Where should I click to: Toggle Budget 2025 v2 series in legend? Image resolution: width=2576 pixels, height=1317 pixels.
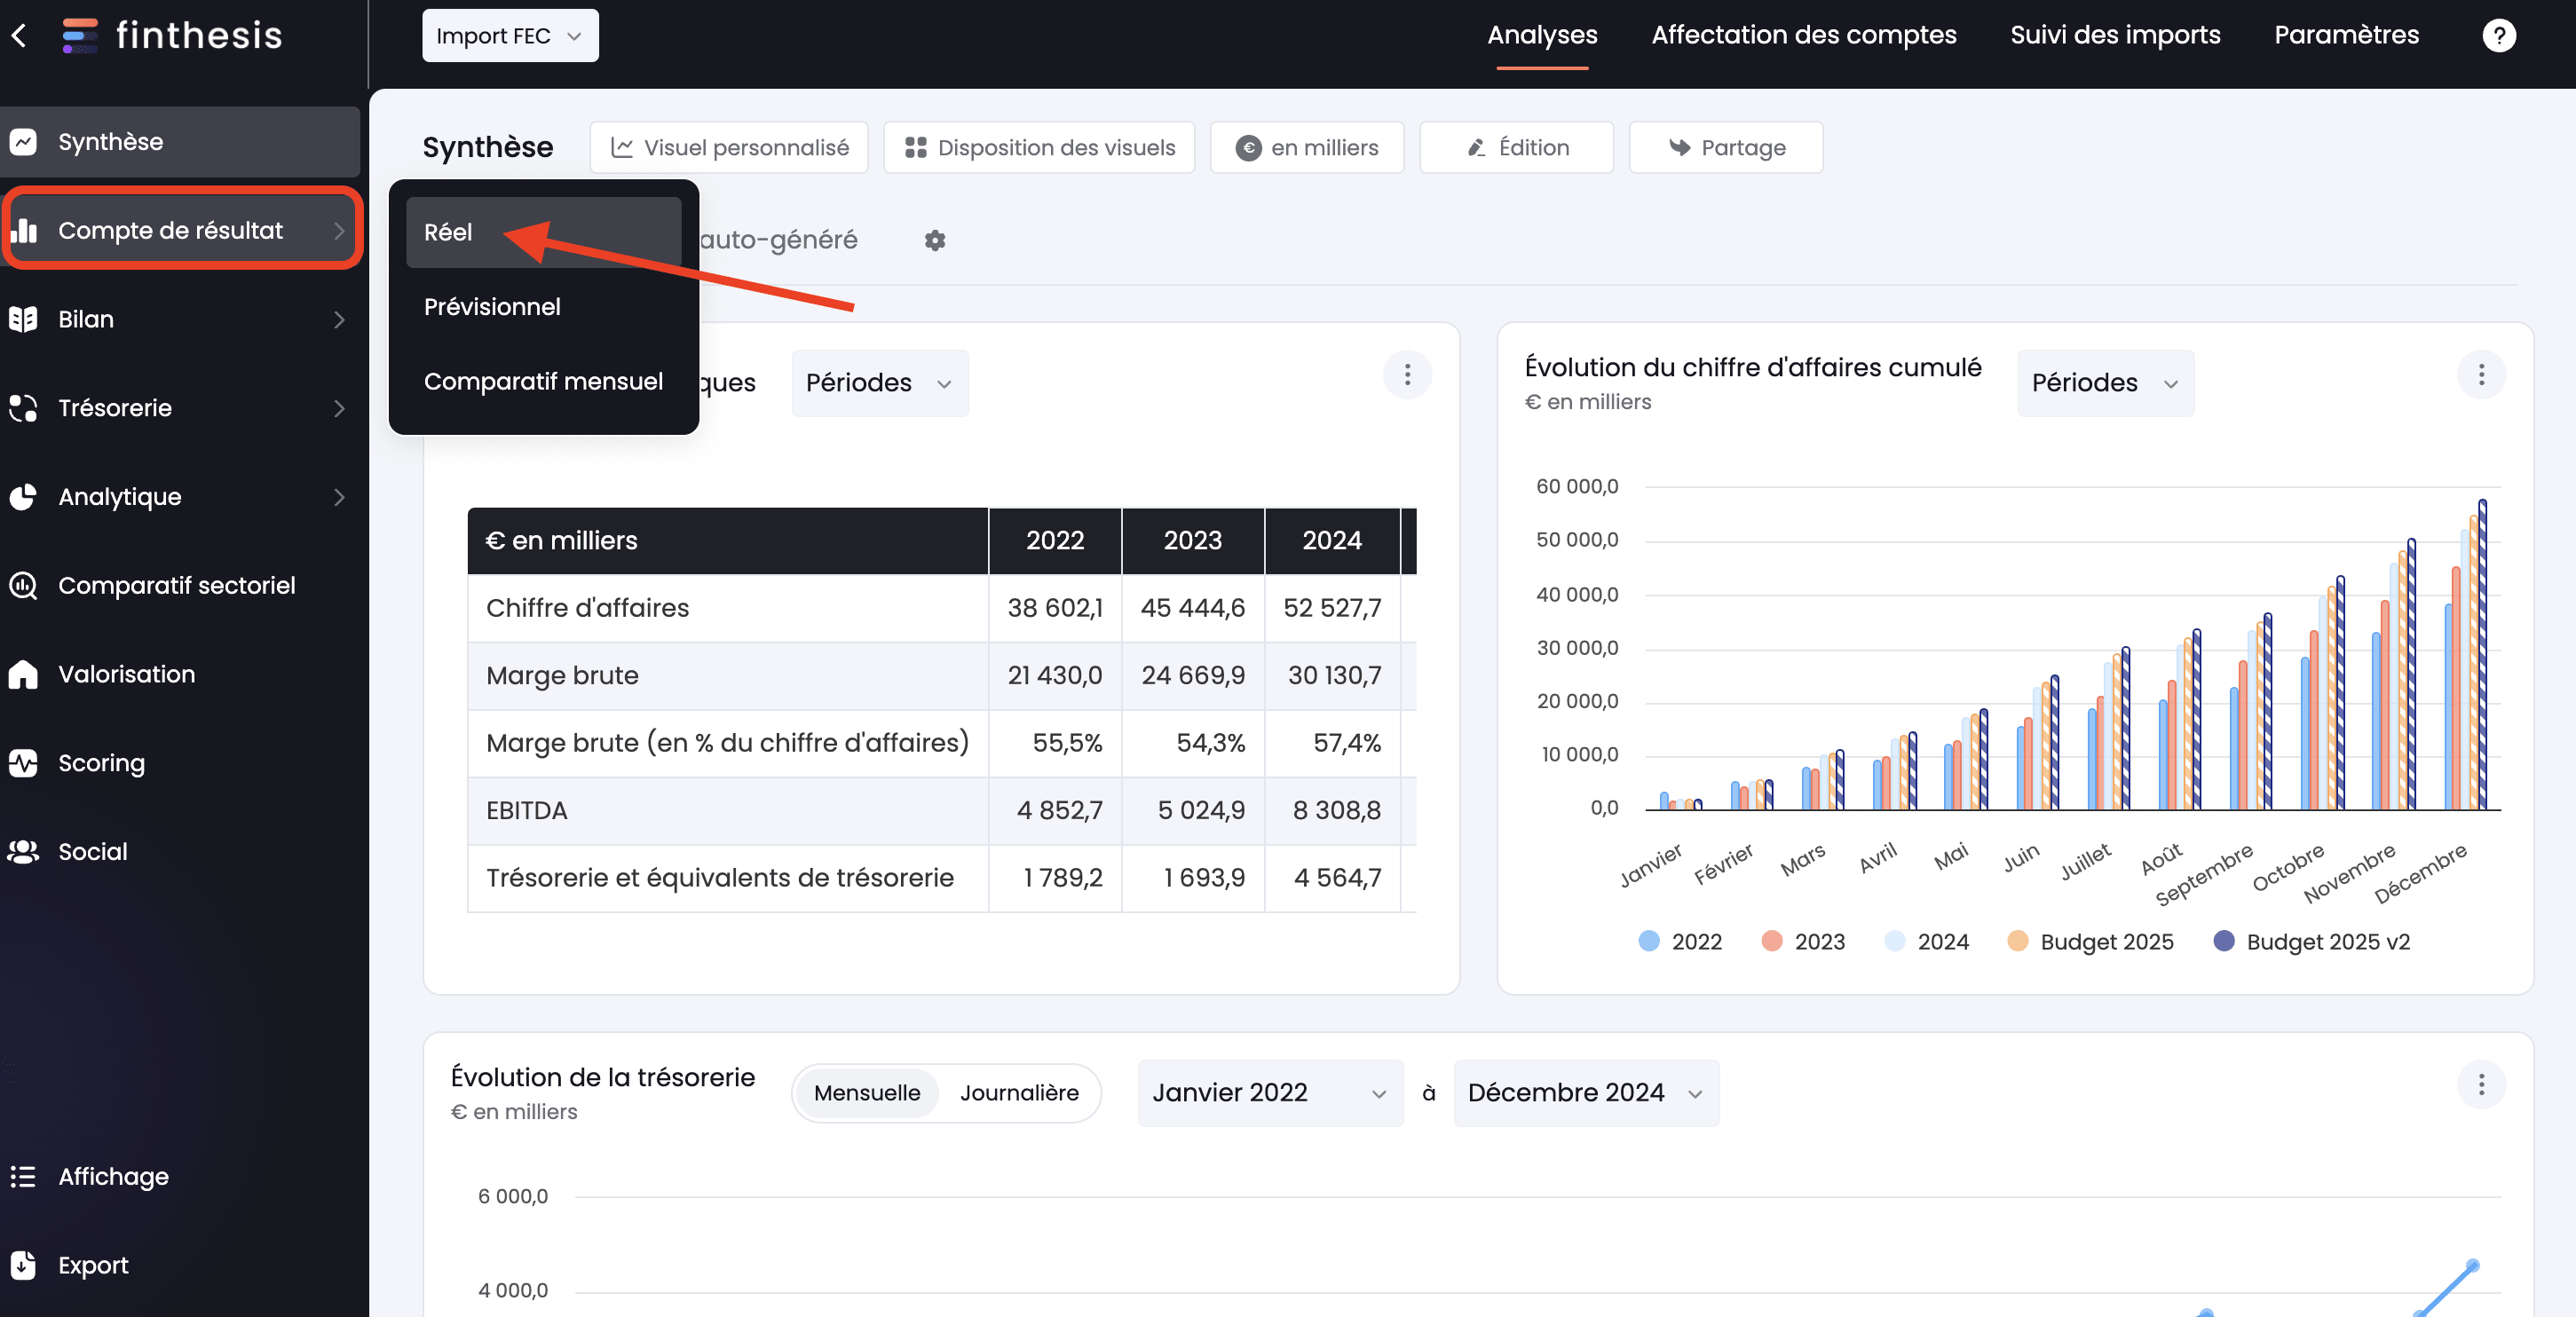click(x=2311, y=942)
